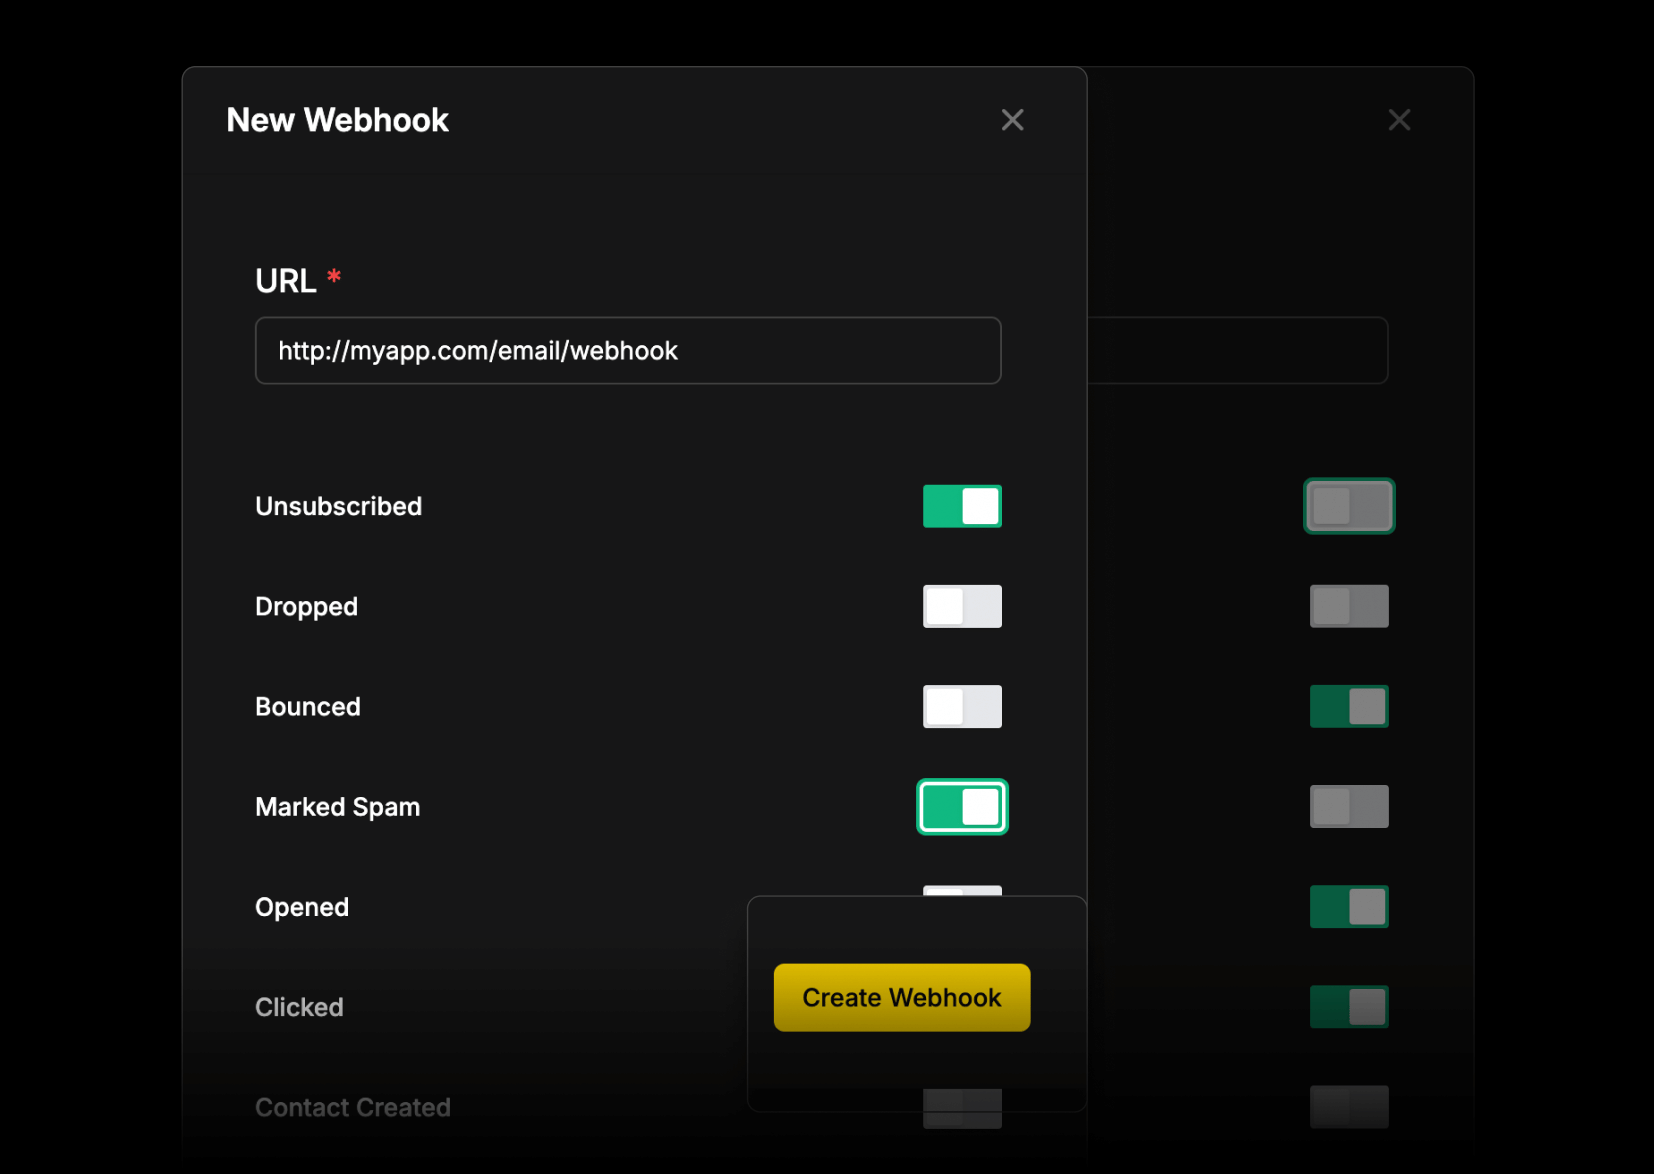Image resolution: width=1654 pixels, height=1174 pixels.
Task: Click the Bounced label
Action: coord(308,706)
